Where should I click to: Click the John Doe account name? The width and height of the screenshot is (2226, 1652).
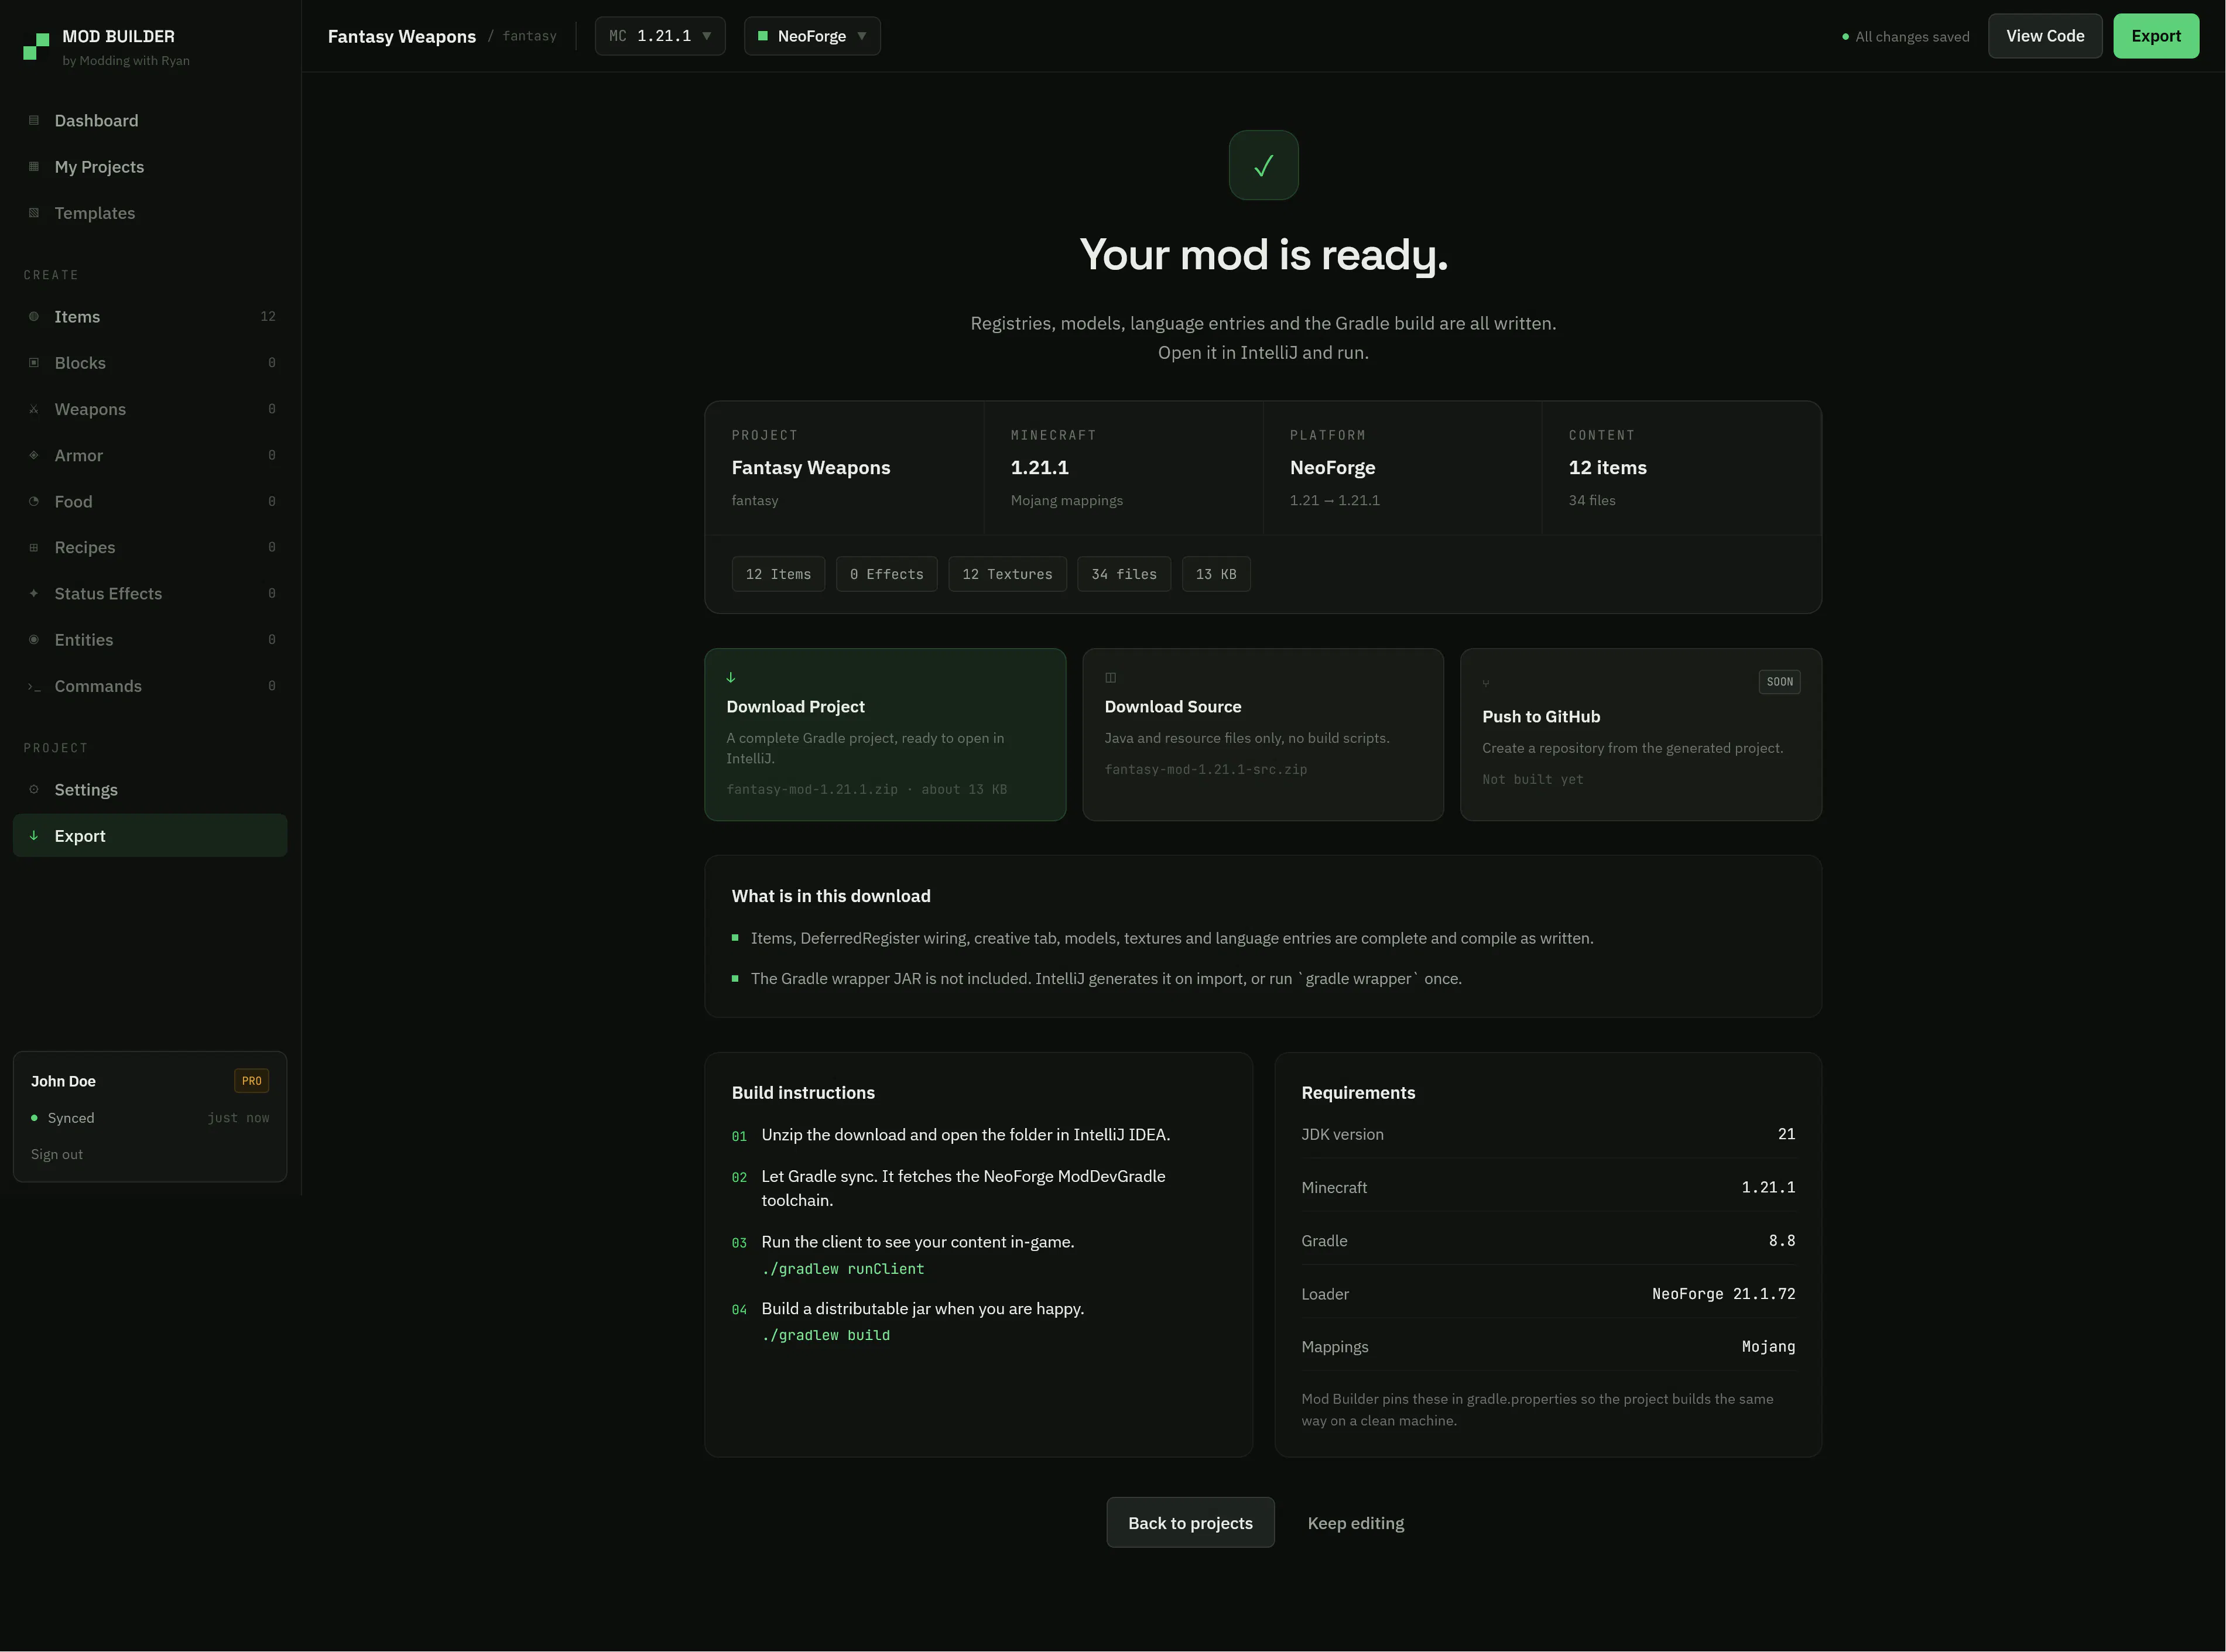(x=63, y=1080)
